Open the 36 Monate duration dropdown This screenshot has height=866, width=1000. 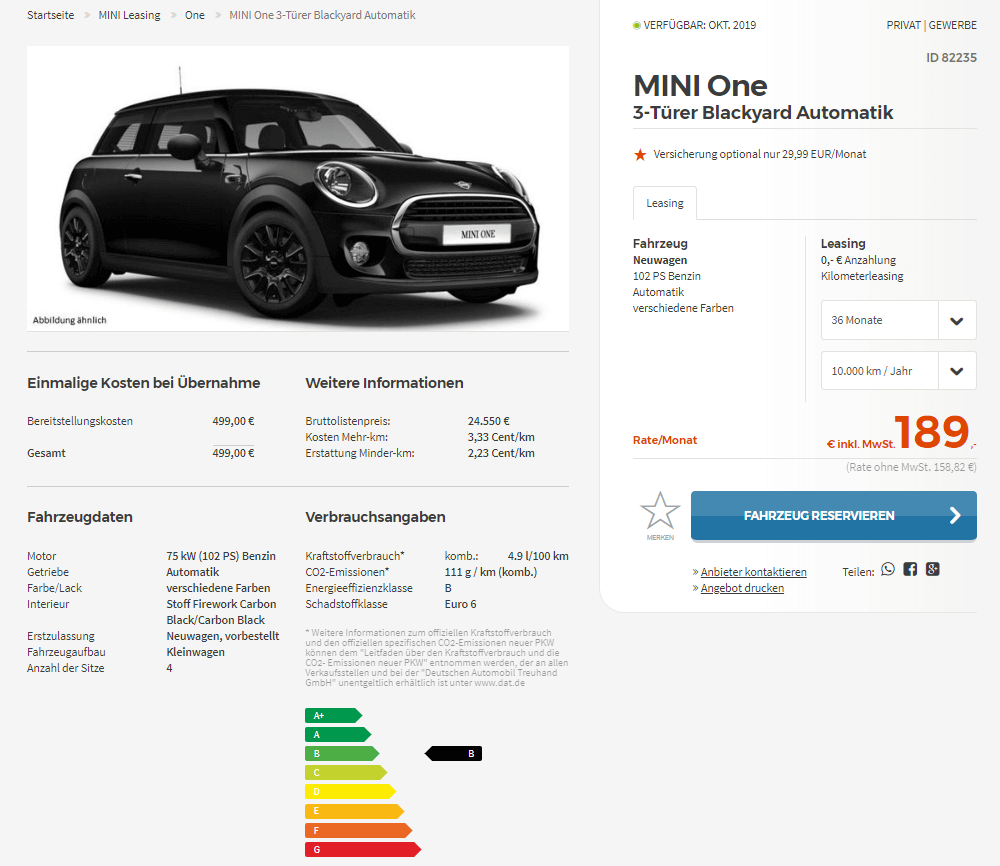pyautogui.click(x=899, y=320)
